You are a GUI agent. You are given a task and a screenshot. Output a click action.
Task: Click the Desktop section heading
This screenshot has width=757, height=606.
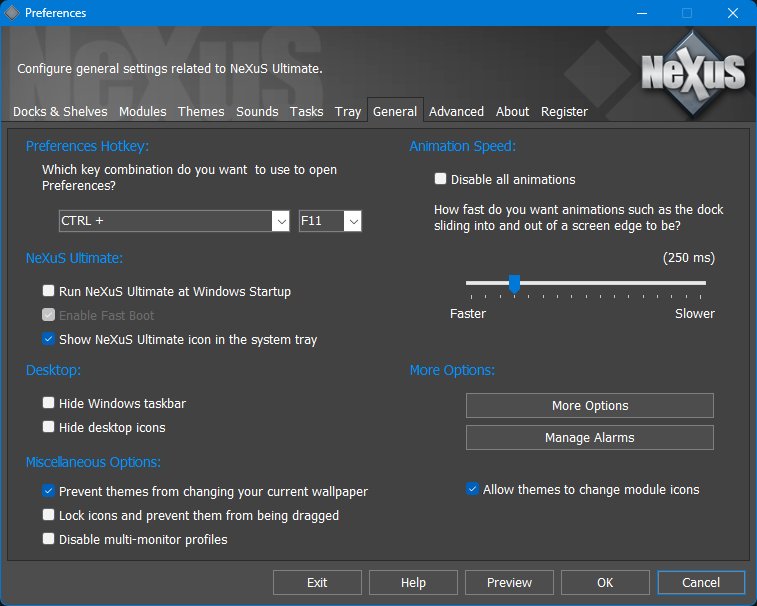pyautogui.click(x=53, y=370)
